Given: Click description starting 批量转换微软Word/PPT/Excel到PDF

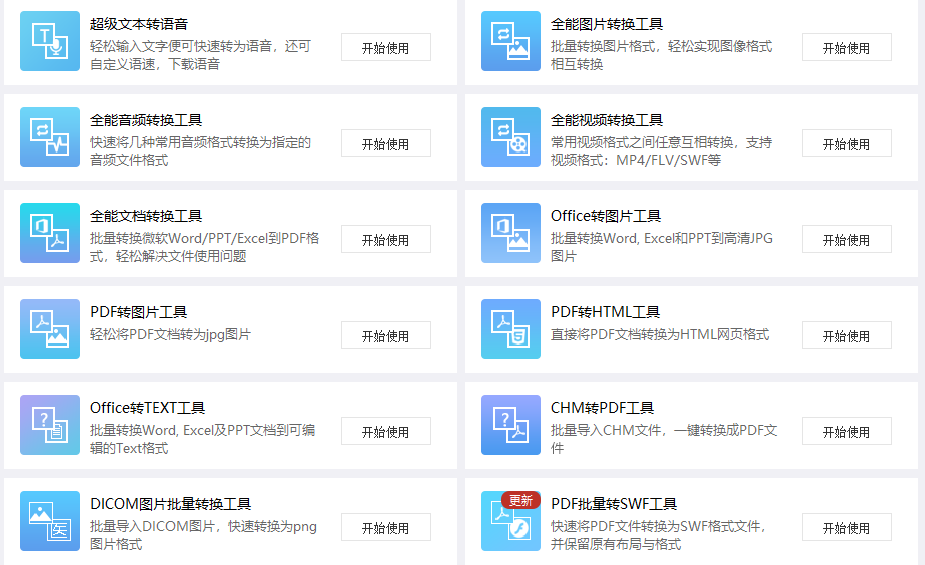Looking at the screenshot, I should click(x=205, y=247).
